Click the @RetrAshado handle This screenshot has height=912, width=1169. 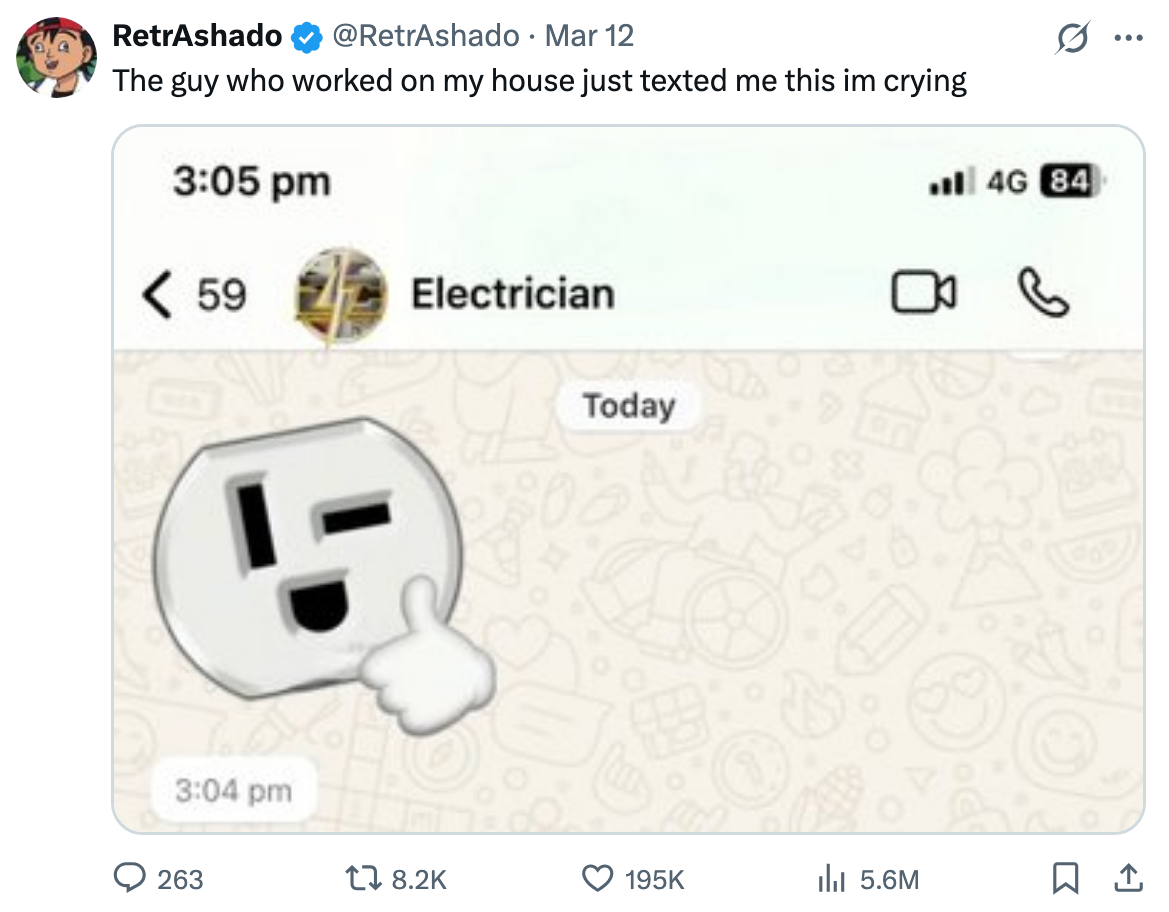(x=425, y=36)
